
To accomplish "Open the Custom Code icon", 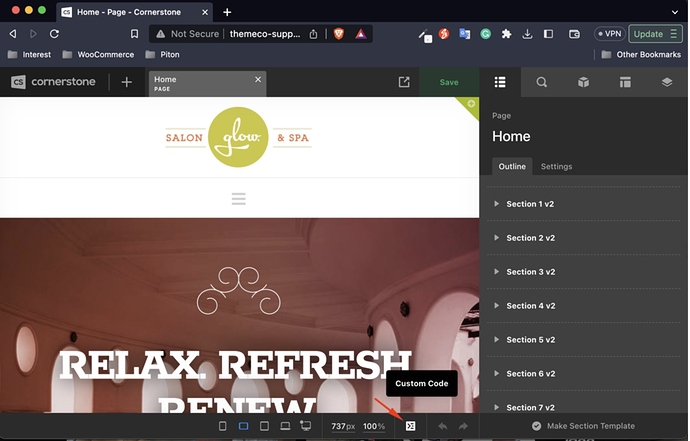I will (410, 426).
